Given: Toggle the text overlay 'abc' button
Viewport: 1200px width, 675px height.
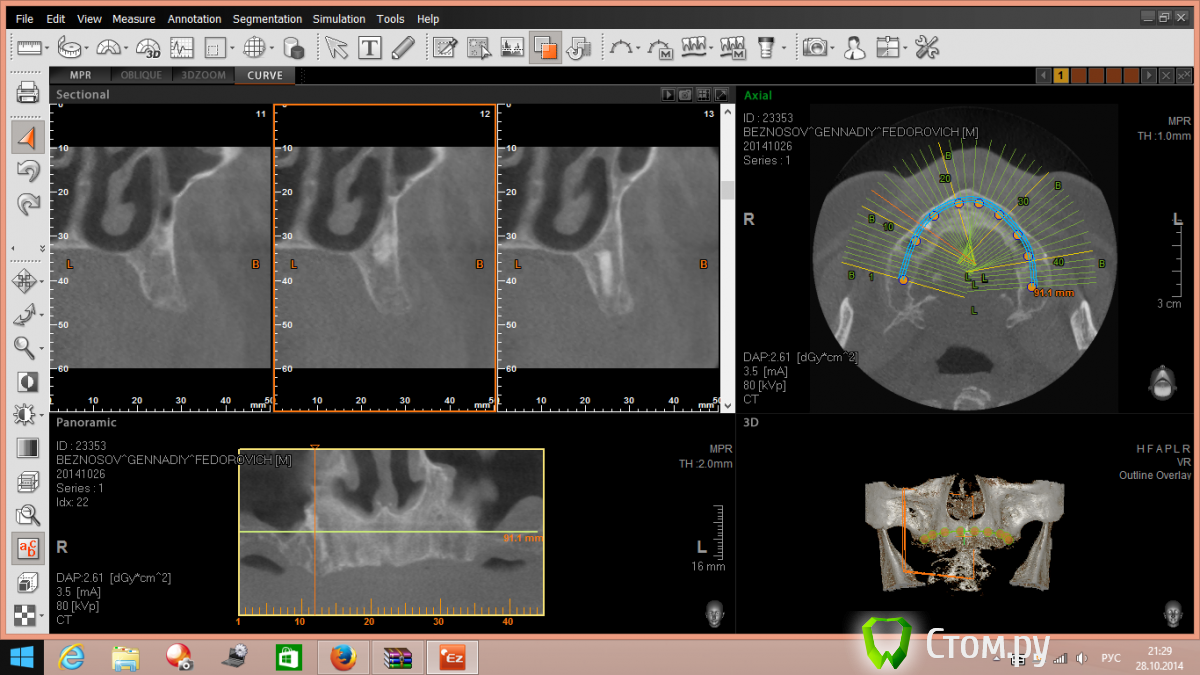Looking at the screenshot, I should click(28, 548).
